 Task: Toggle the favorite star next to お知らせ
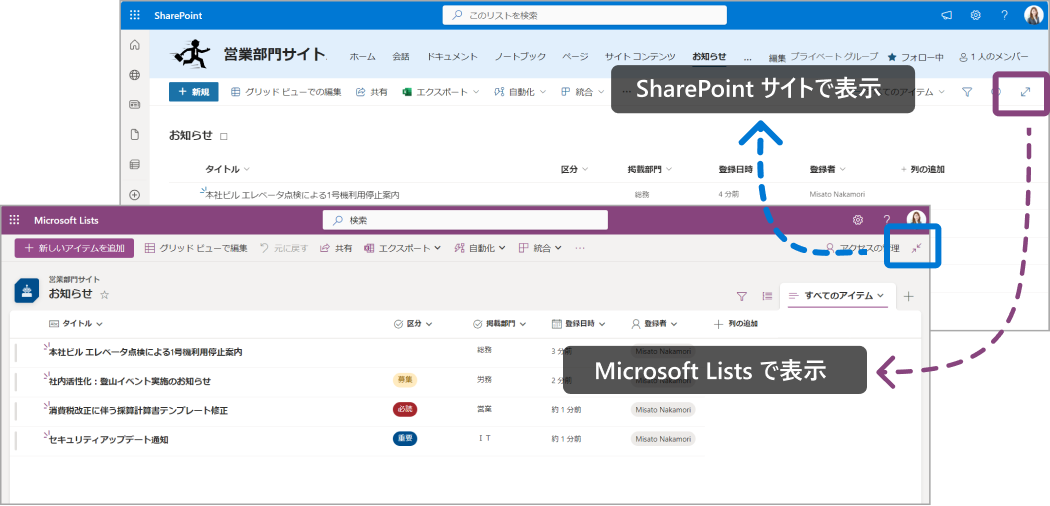coord(104,294)
